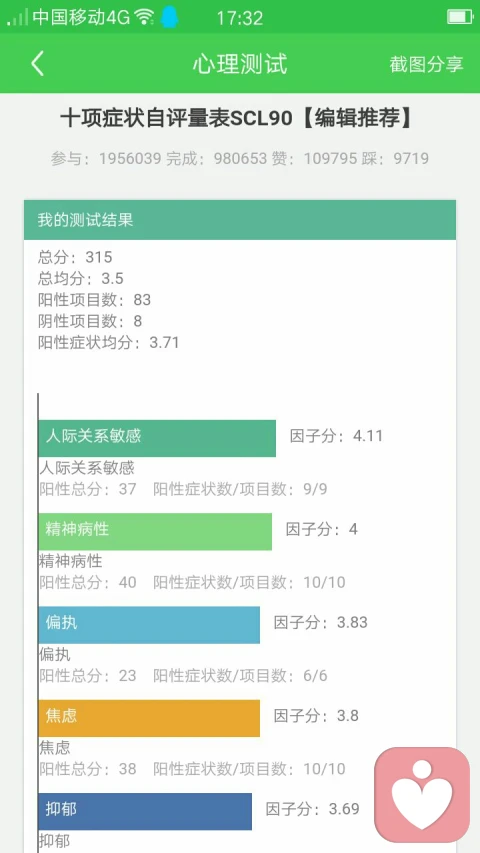Image resolution: width=480 pixels, height=853 pixels.
Task: Tap 截图分享 to share screenshot
Action: 426,64
